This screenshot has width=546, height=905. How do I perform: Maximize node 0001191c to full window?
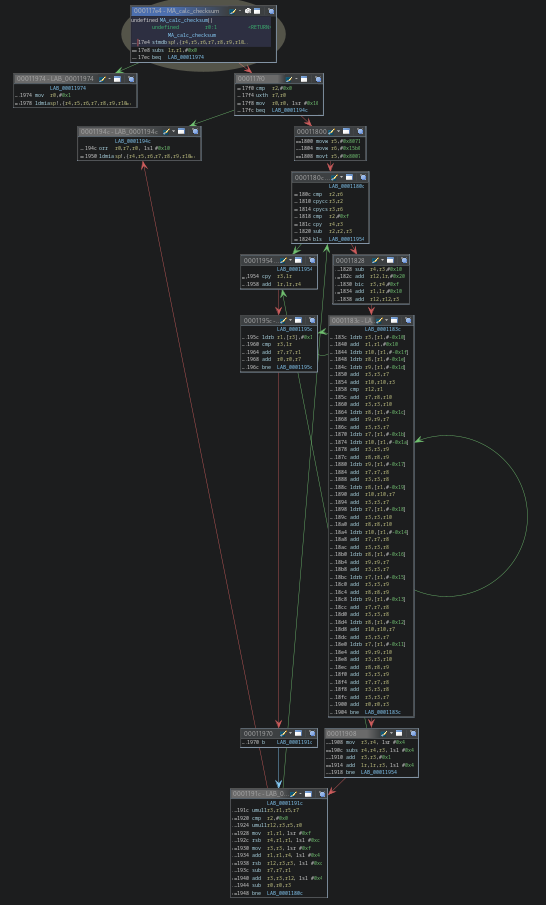click(x=308, y=794)
